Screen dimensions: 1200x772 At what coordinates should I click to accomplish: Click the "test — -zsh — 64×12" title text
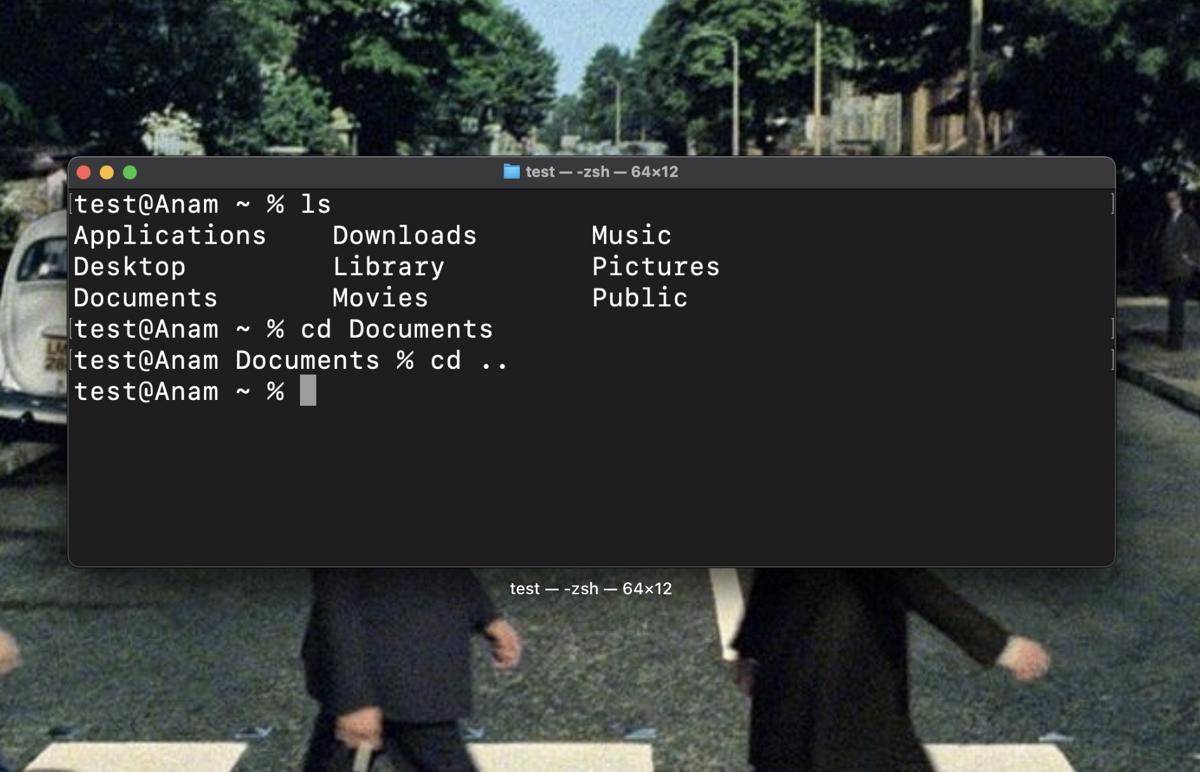tap(602, 172)
